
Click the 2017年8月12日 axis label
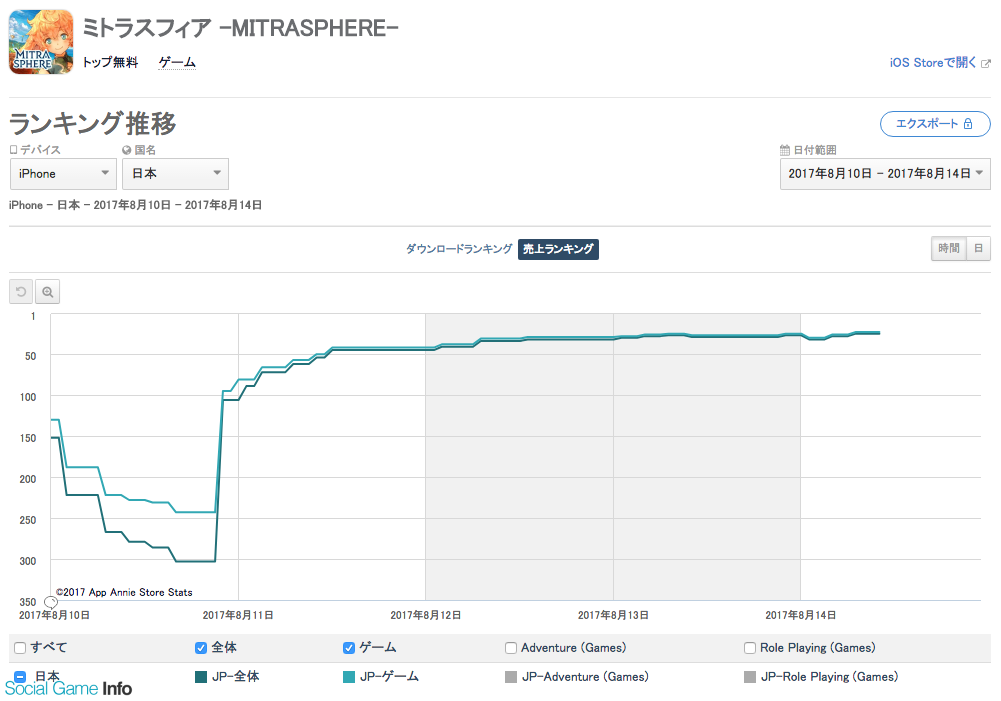[x=426, y=615]
